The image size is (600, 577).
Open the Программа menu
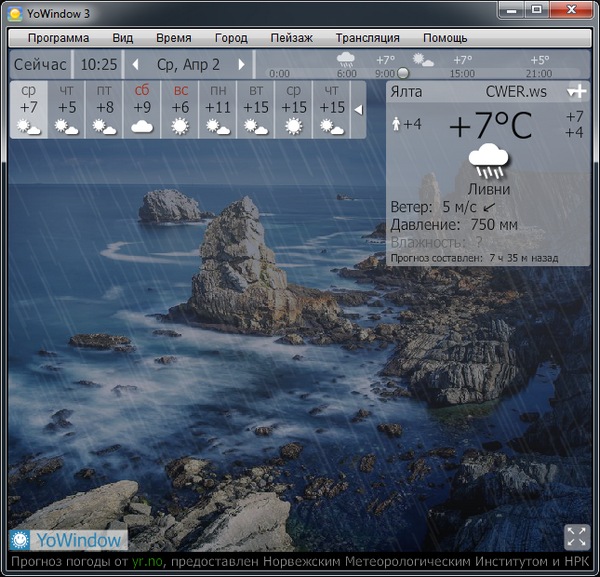[58, 38]
